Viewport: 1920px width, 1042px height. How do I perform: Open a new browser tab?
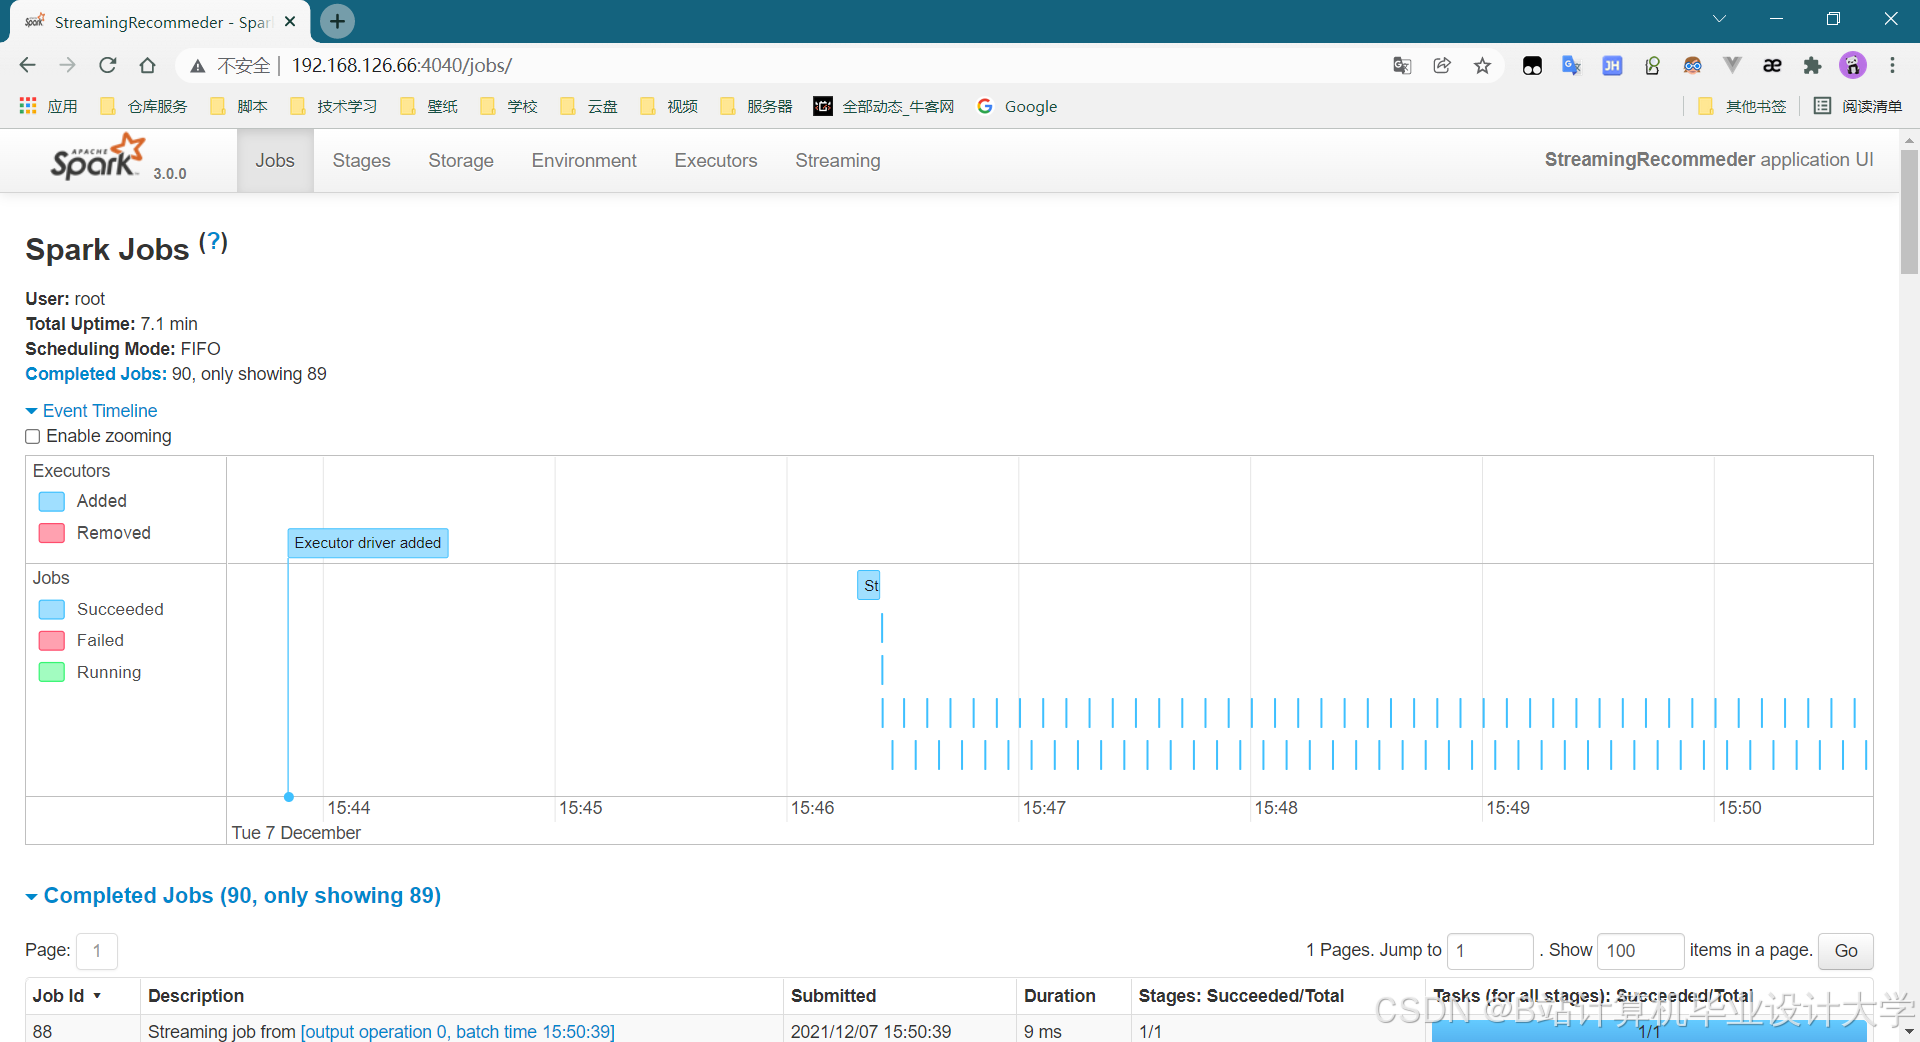tap(337, 21)
